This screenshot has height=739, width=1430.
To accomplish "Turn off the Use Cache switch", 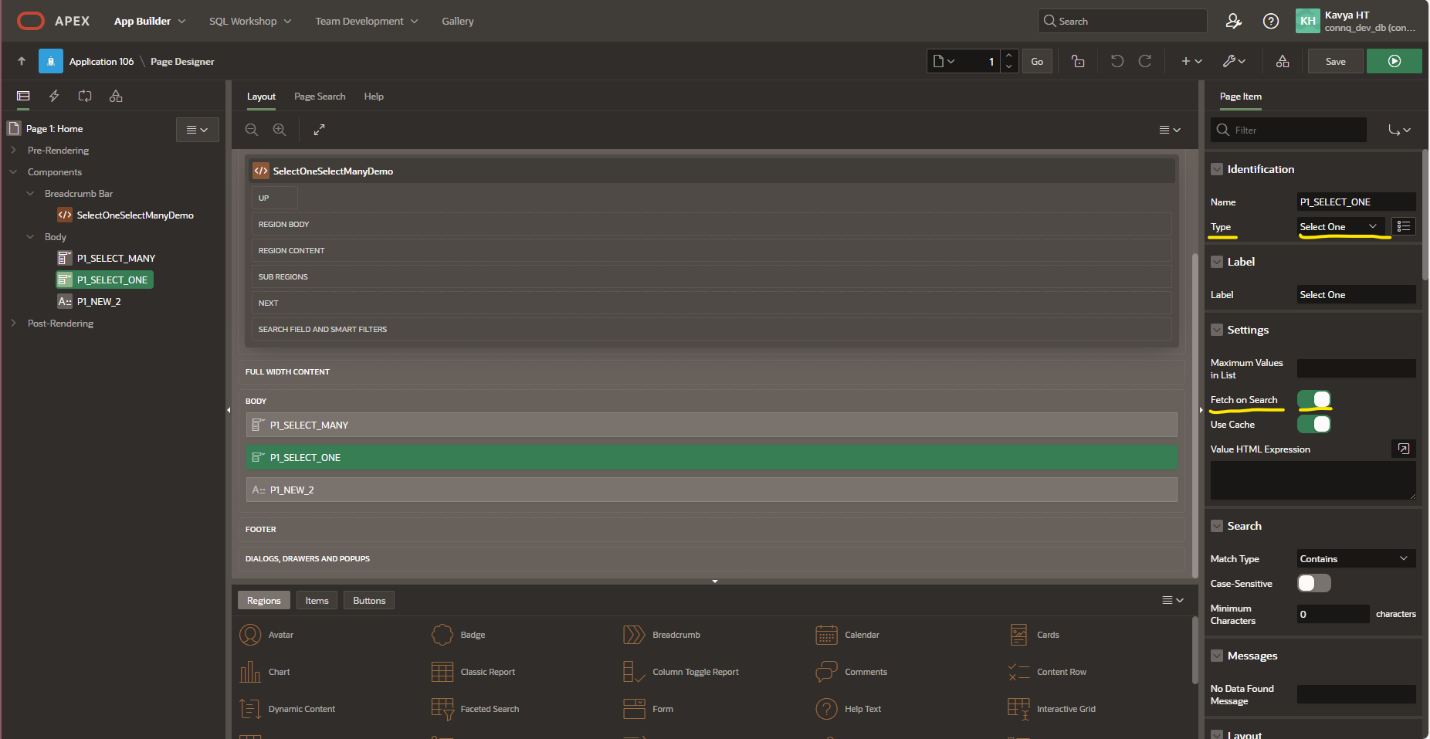I will pos(1314,424).
